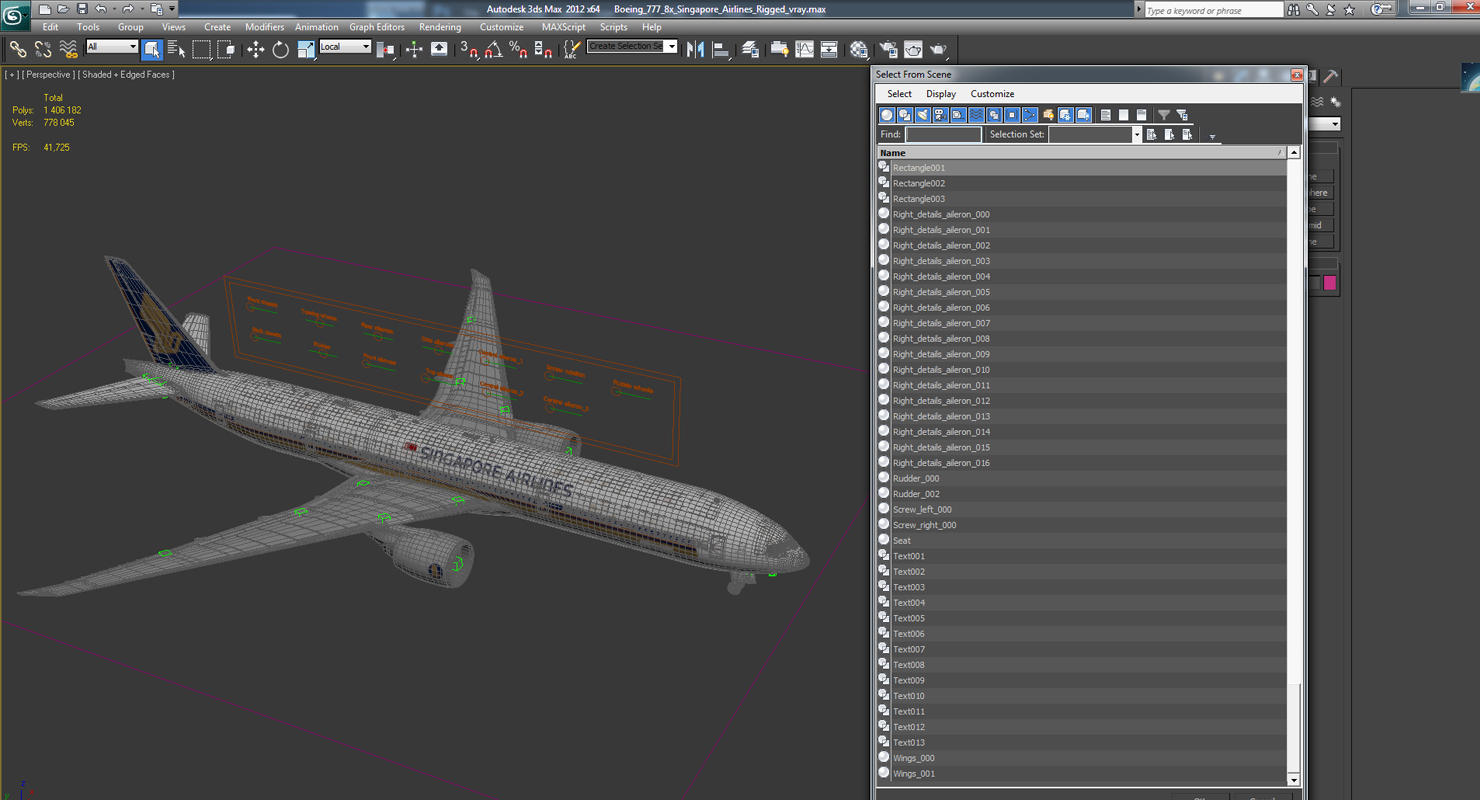Click the Use Pivot Point Center icon

[x=386, y=49]
